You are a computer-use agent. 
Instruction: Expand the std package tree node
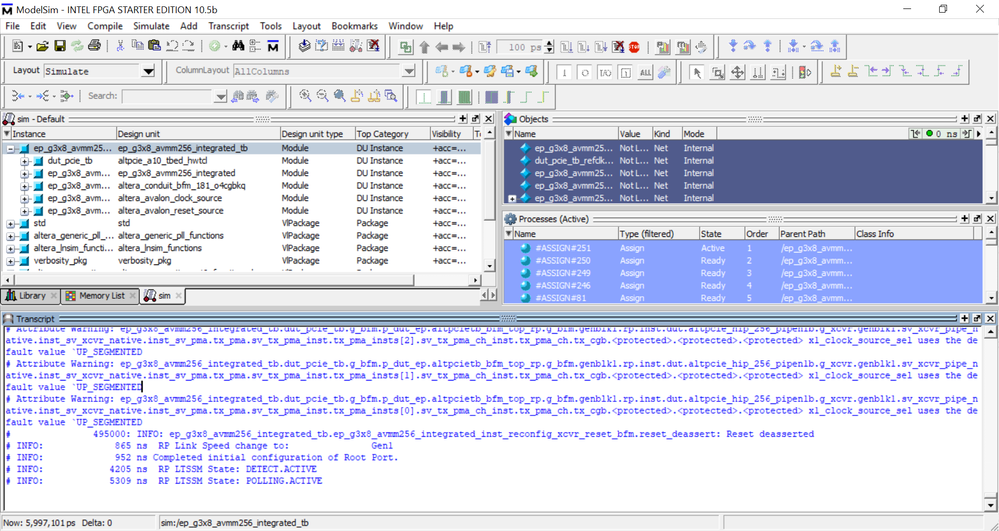pyautogui.click(x=11, y=223)
